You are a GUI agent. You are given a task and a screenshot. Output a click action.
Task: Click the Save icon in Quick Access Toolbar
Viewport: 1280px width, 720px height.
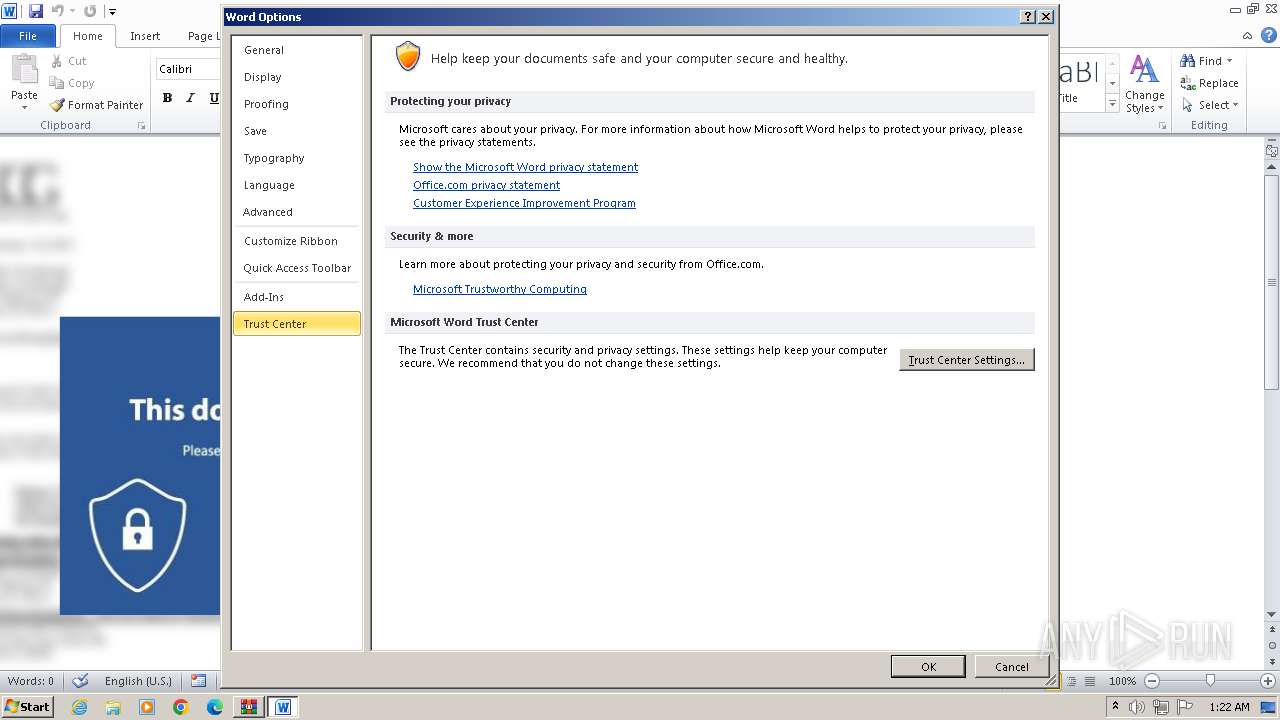pyautogui.click(x=36, y=11)
